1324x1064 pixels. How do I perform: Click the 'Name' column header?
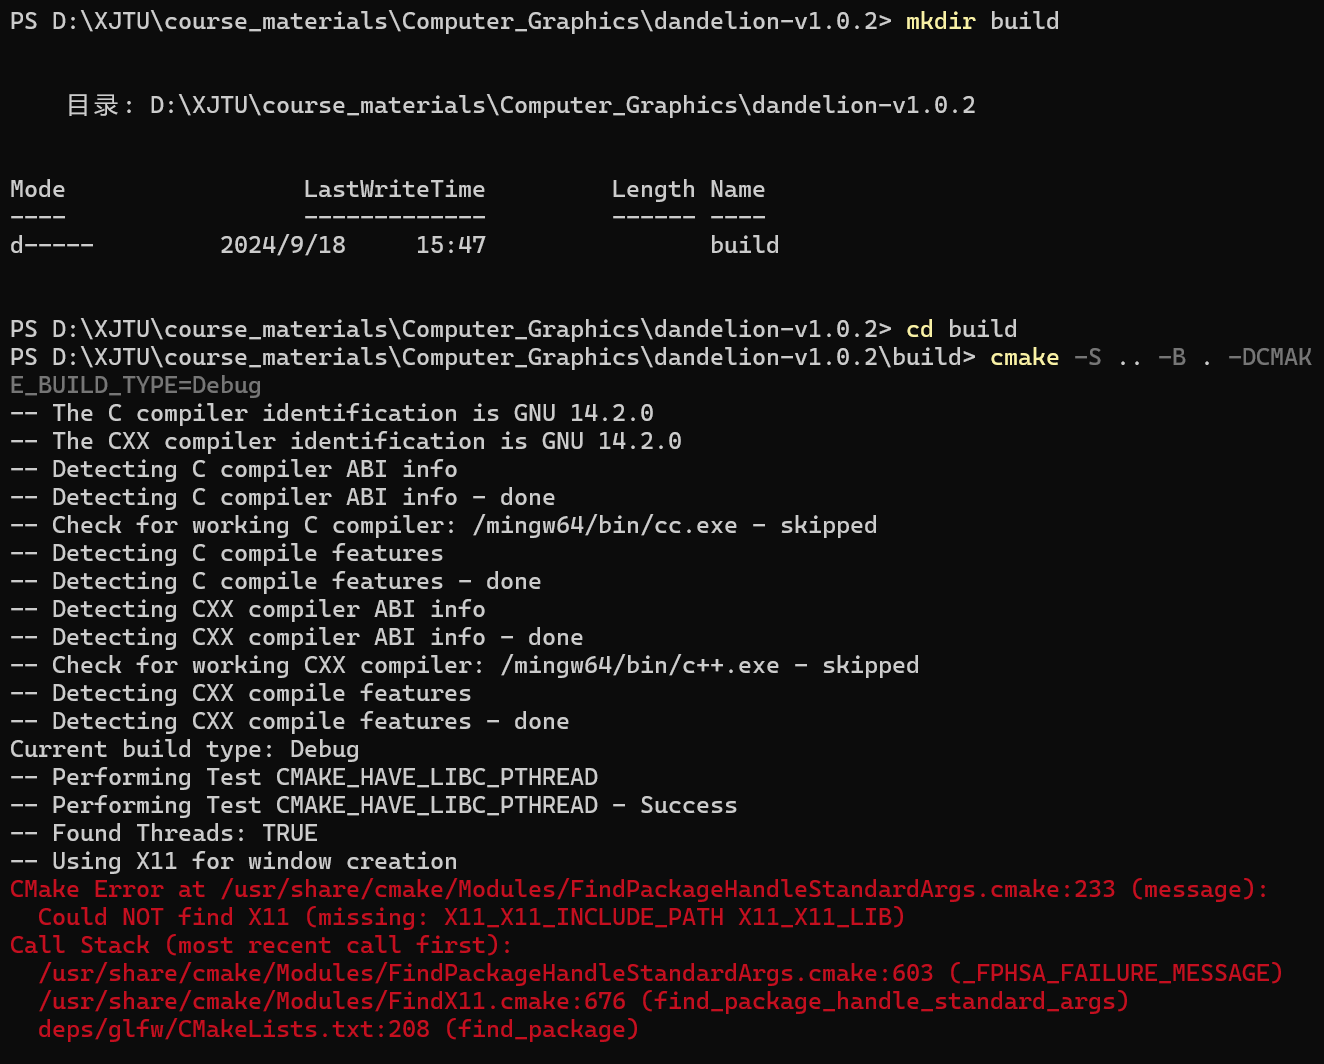coord(738,189)
